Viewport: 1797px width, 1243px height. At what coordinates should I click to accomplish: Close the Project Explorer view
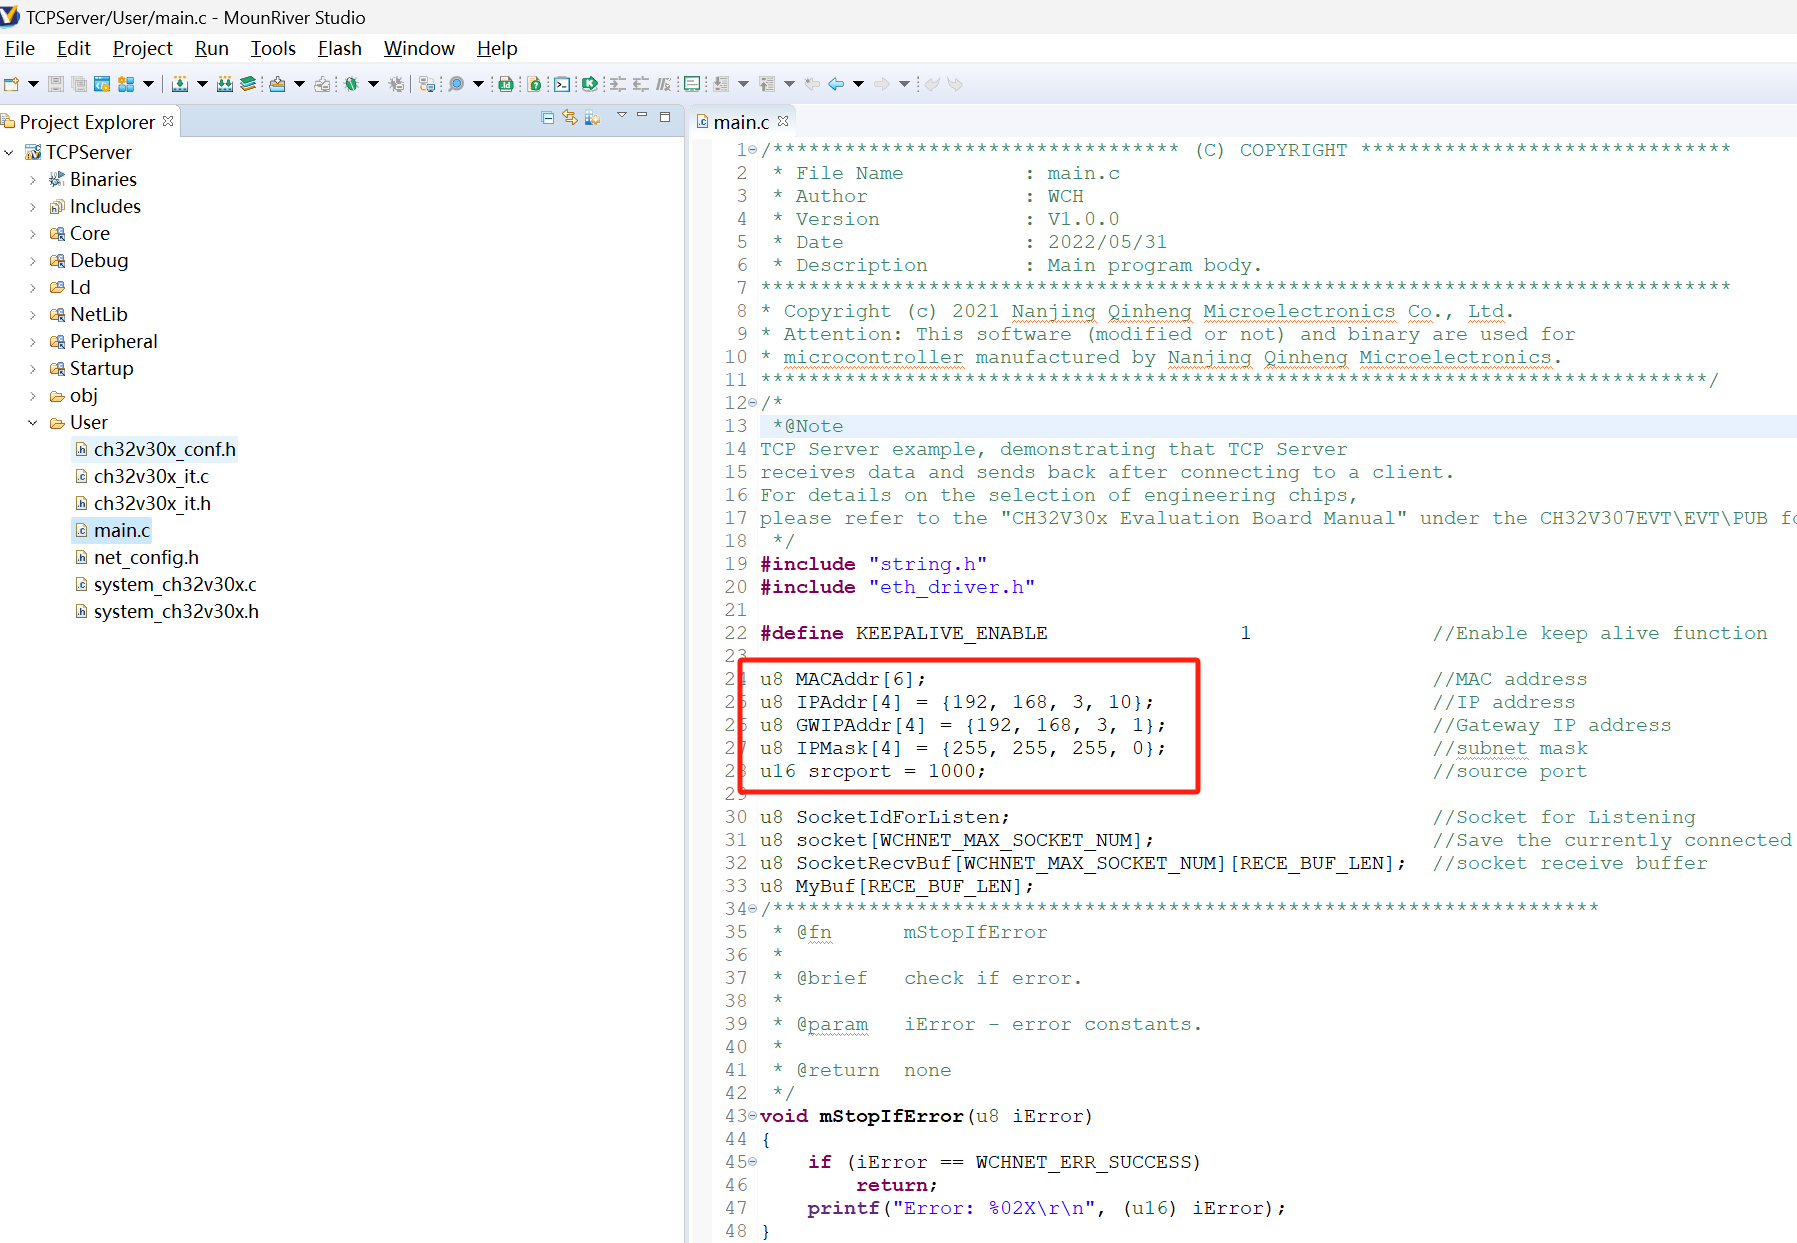click(168, 121)
